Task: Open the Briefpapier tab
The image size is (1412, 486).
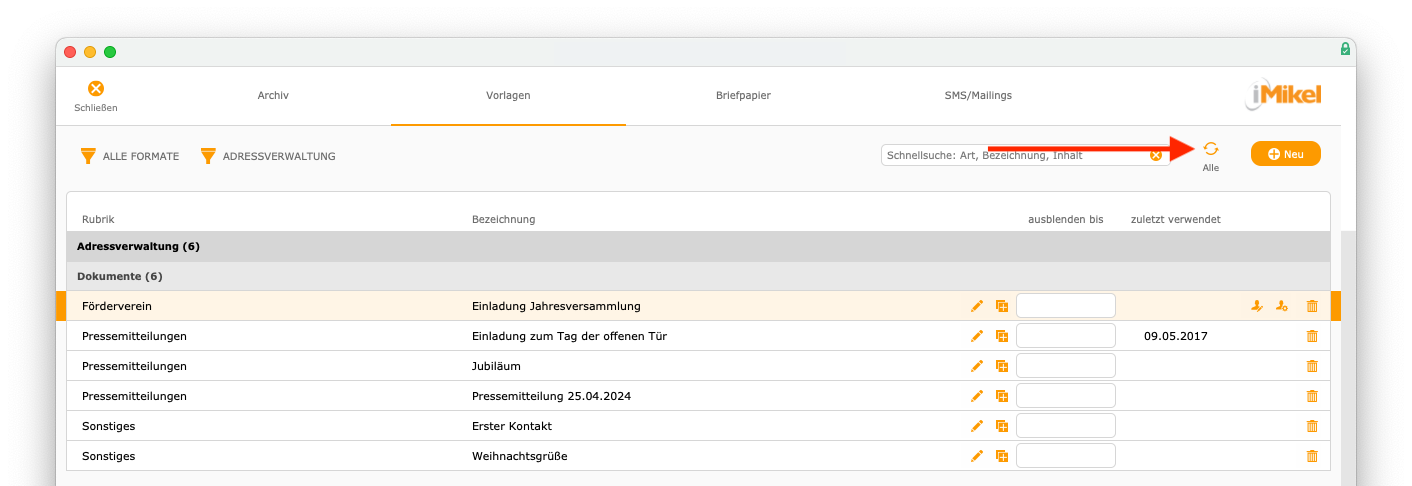Action: [x=743, y=96]
